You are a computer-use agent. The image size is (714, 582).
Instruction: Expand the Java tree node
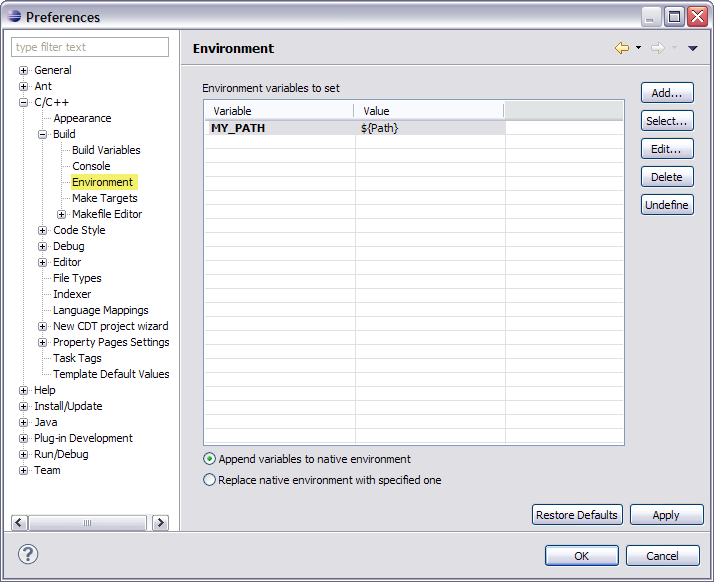(23, 423)
